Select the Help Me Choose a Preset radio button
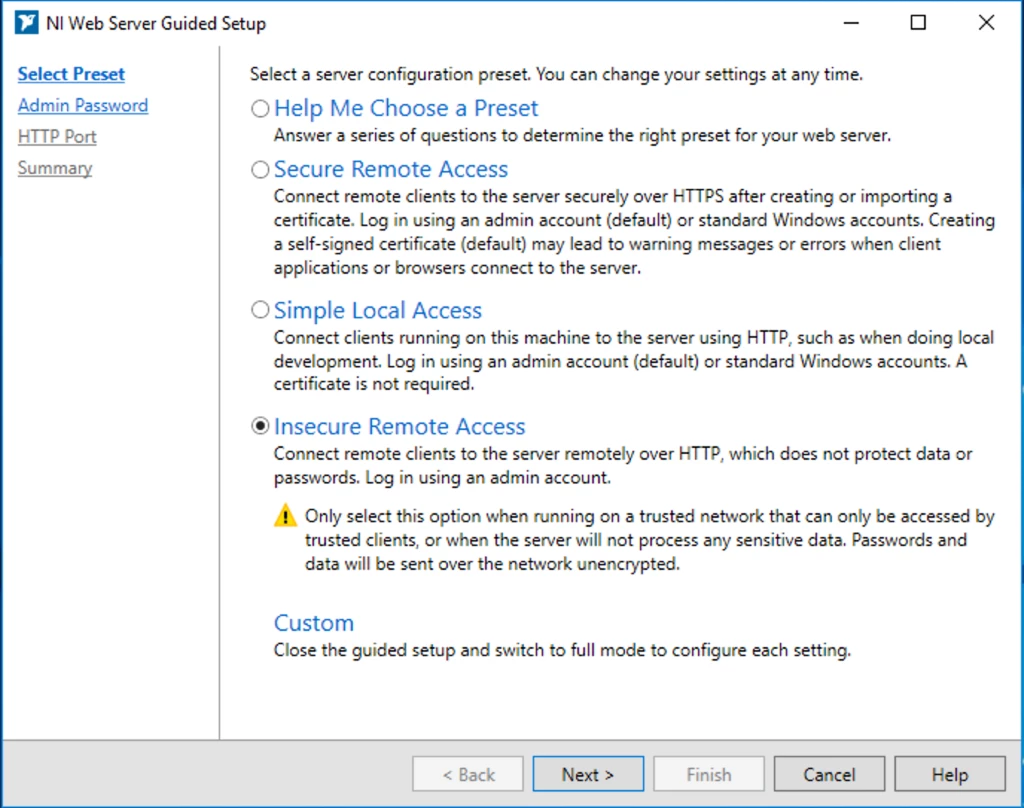The image size is (1024, 808). coord(260,108)
